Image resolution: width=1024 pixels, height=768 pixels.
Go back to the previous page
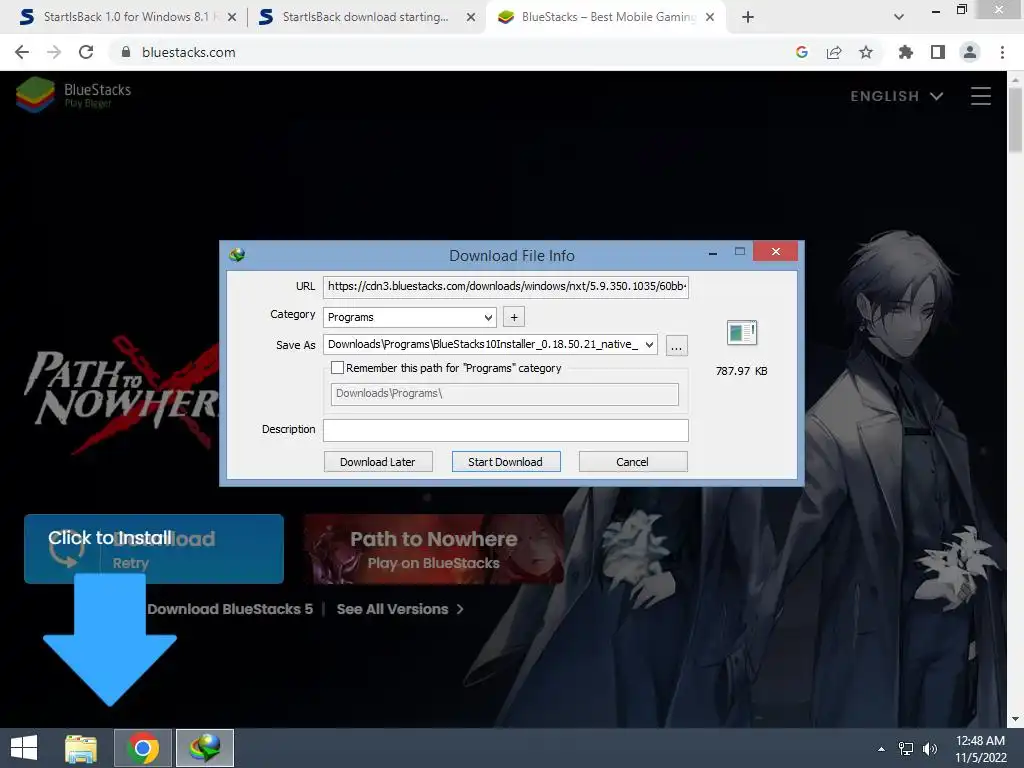22,52
